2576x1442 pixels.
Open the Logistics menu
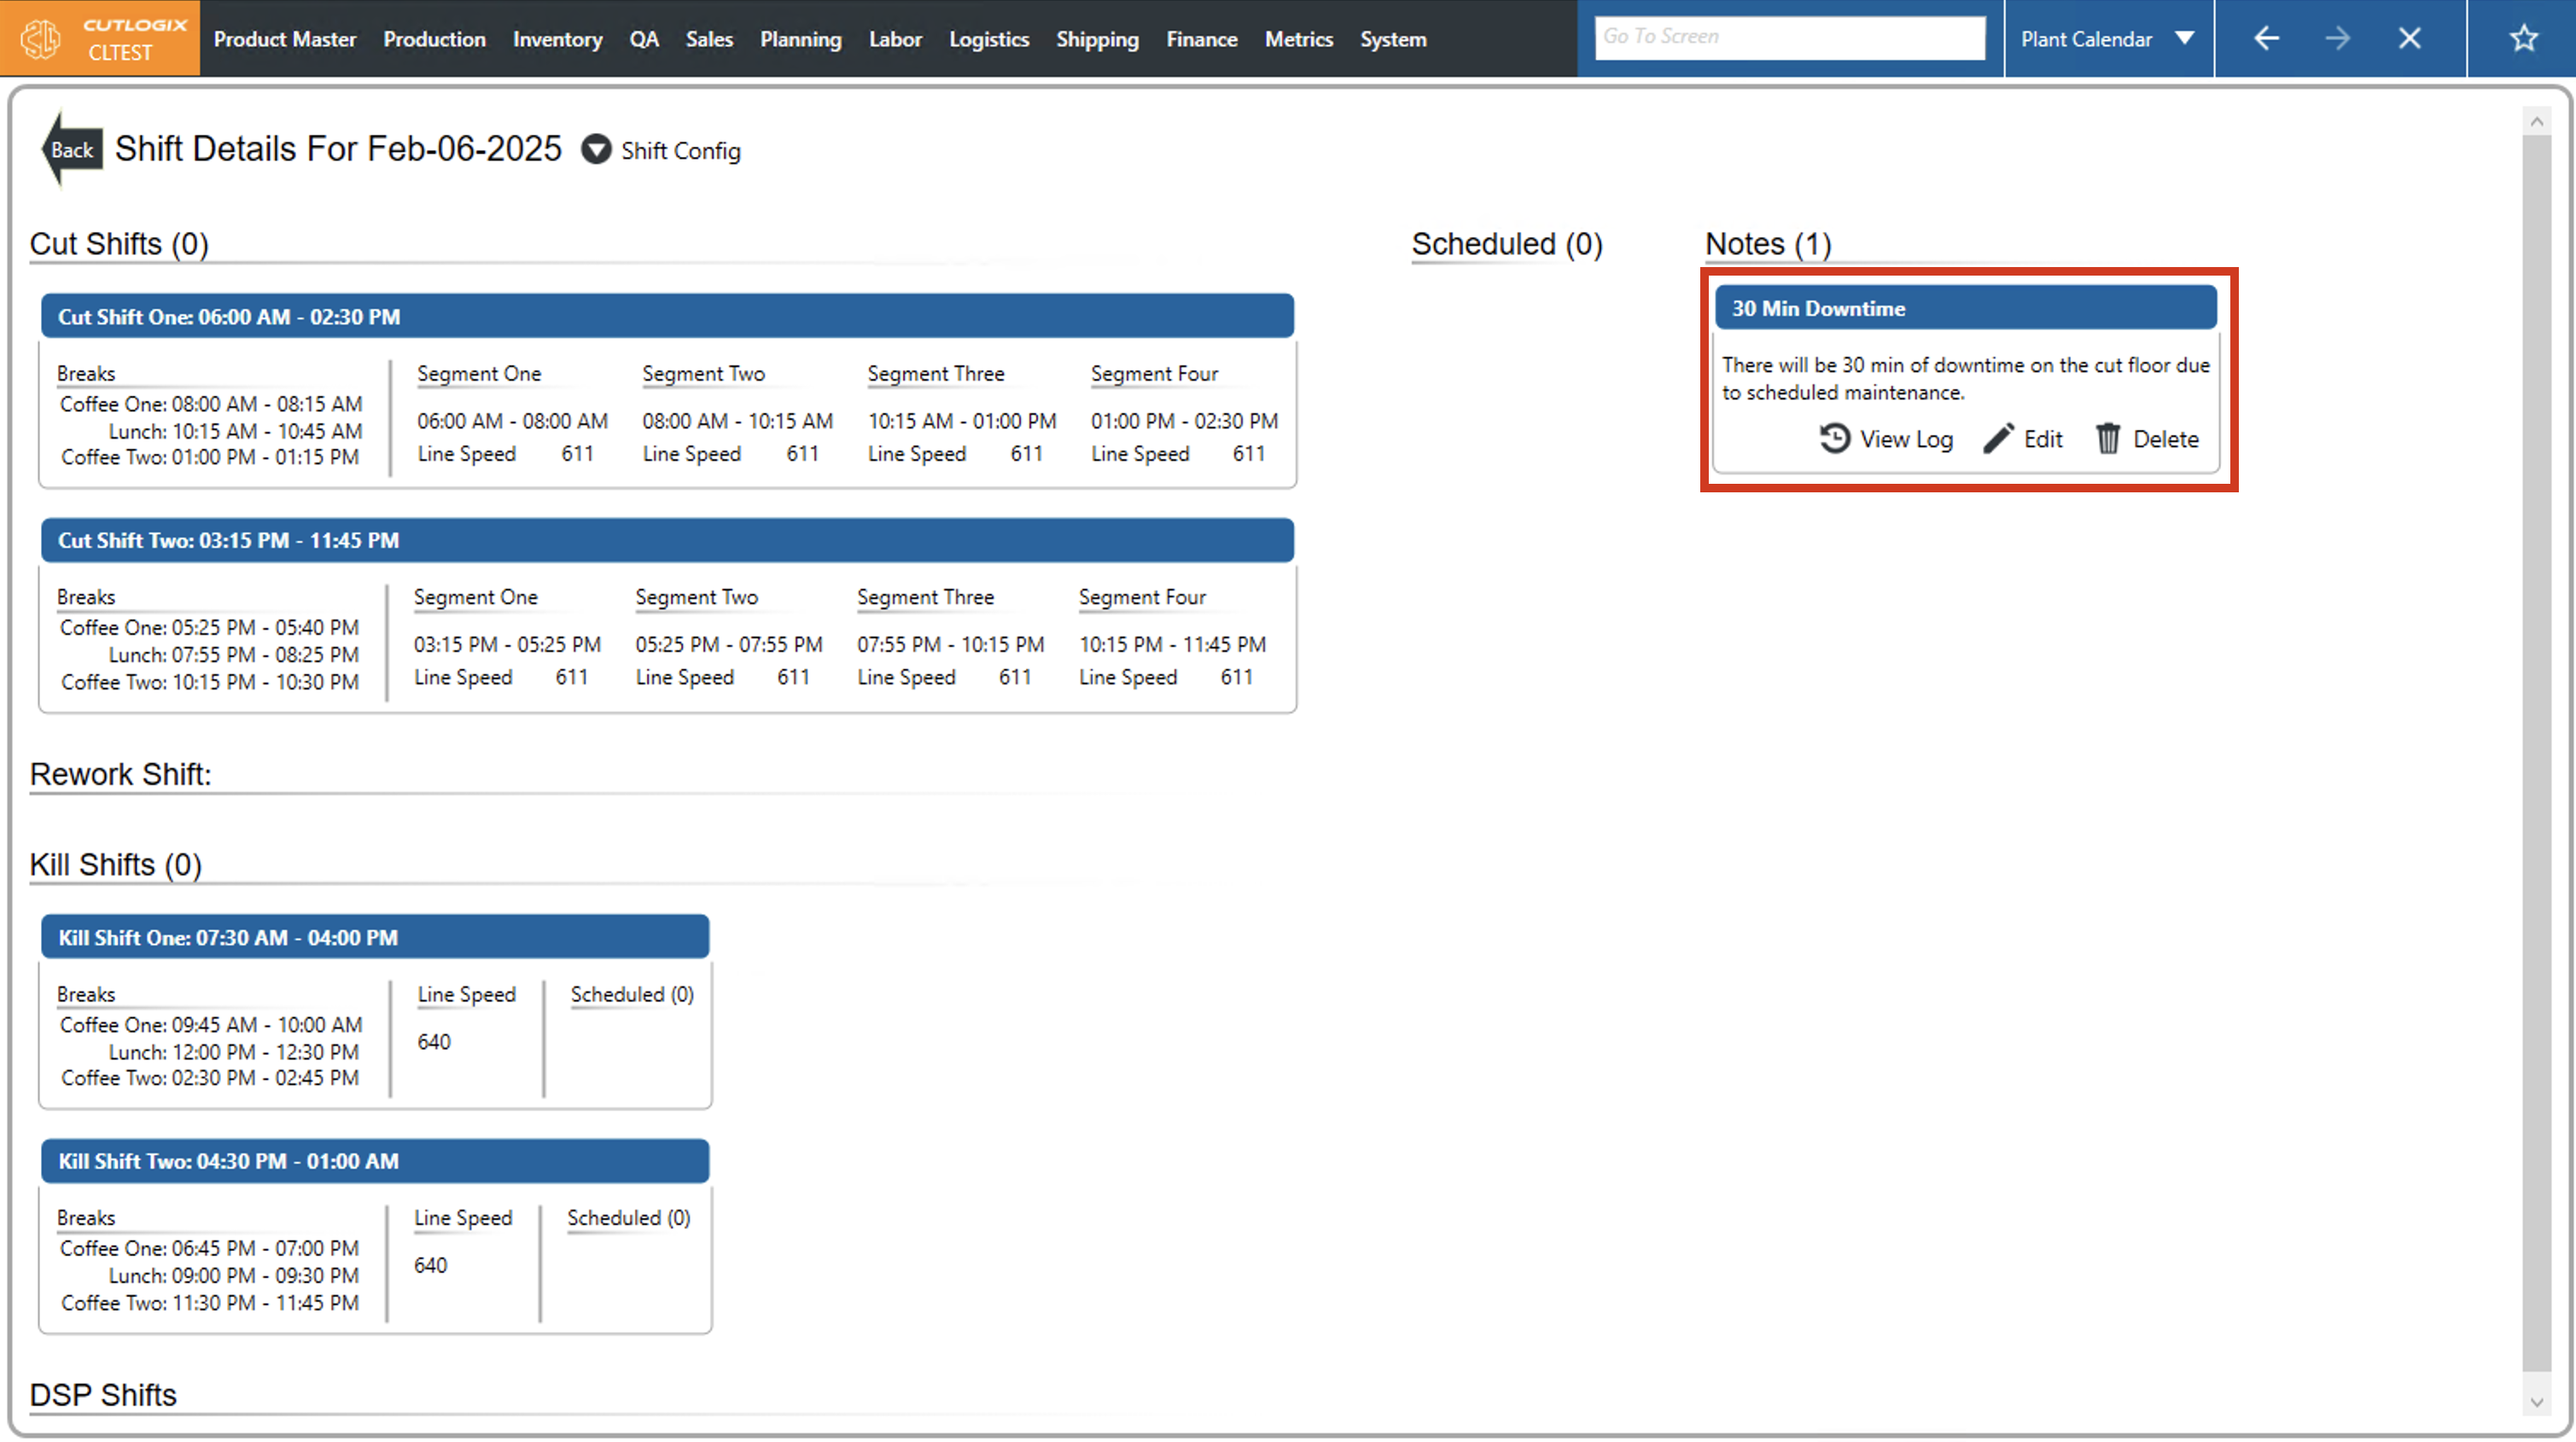point(988,39)
